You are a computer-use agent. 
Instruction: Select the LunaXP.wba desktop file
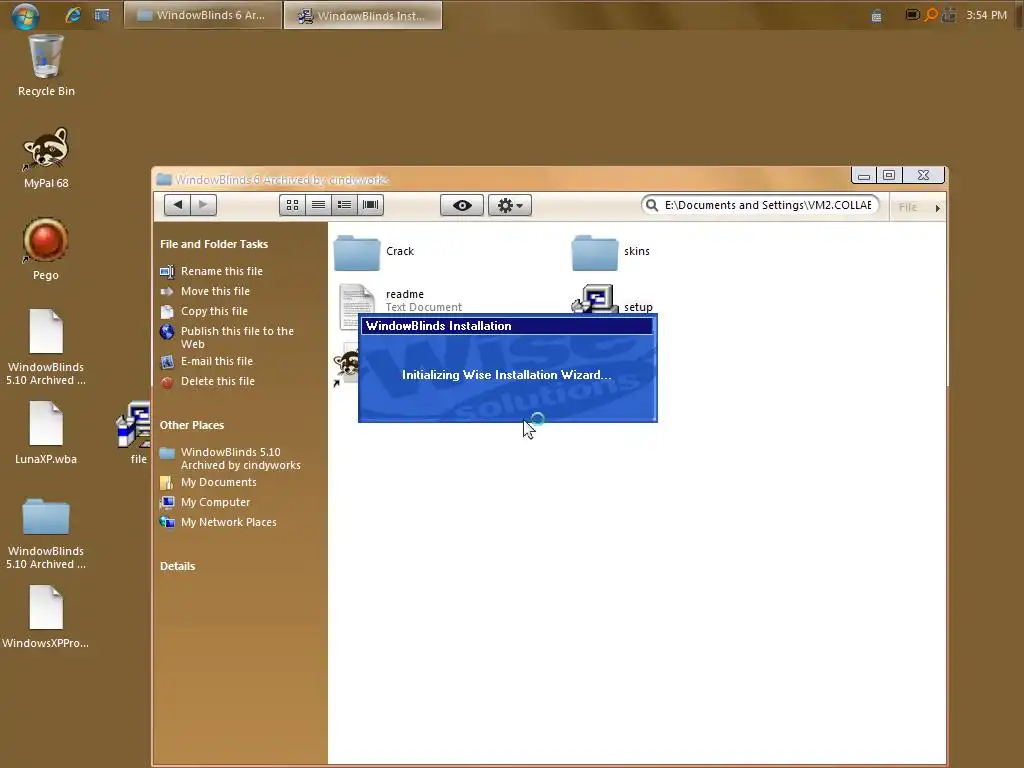pyautogui.click(x=46, y=433)
